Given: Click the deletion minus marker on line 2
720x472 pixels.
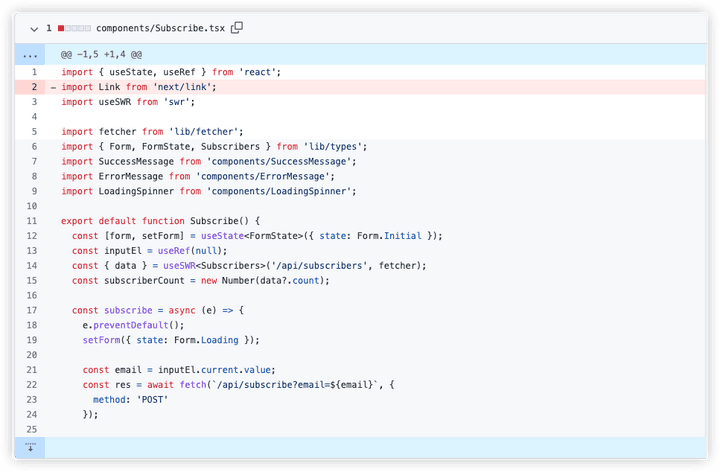Looking at the screenshot, I should click(x=53, y=87).
